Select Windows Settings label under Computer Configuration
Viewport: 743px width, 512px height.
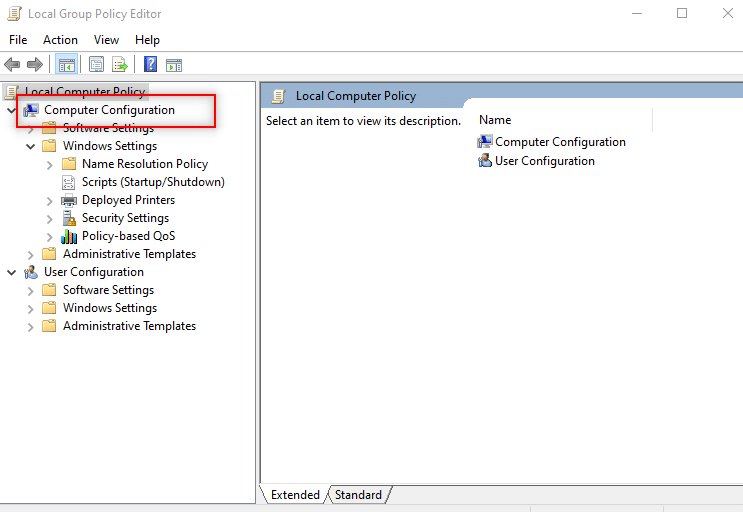[110, 146]
